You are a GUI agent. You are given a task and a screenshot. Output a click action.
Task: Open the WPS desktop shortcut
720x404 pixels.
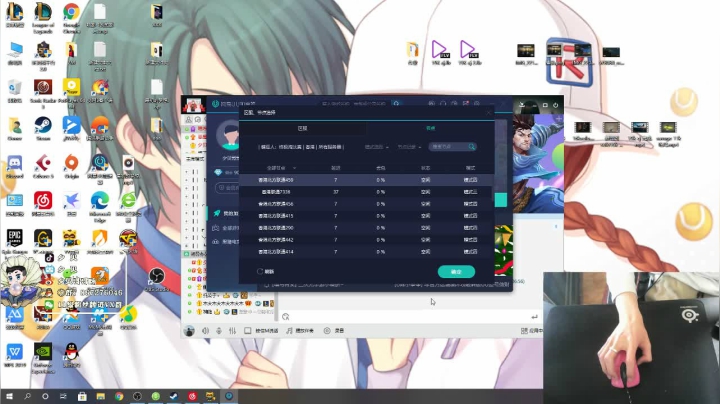15,356
